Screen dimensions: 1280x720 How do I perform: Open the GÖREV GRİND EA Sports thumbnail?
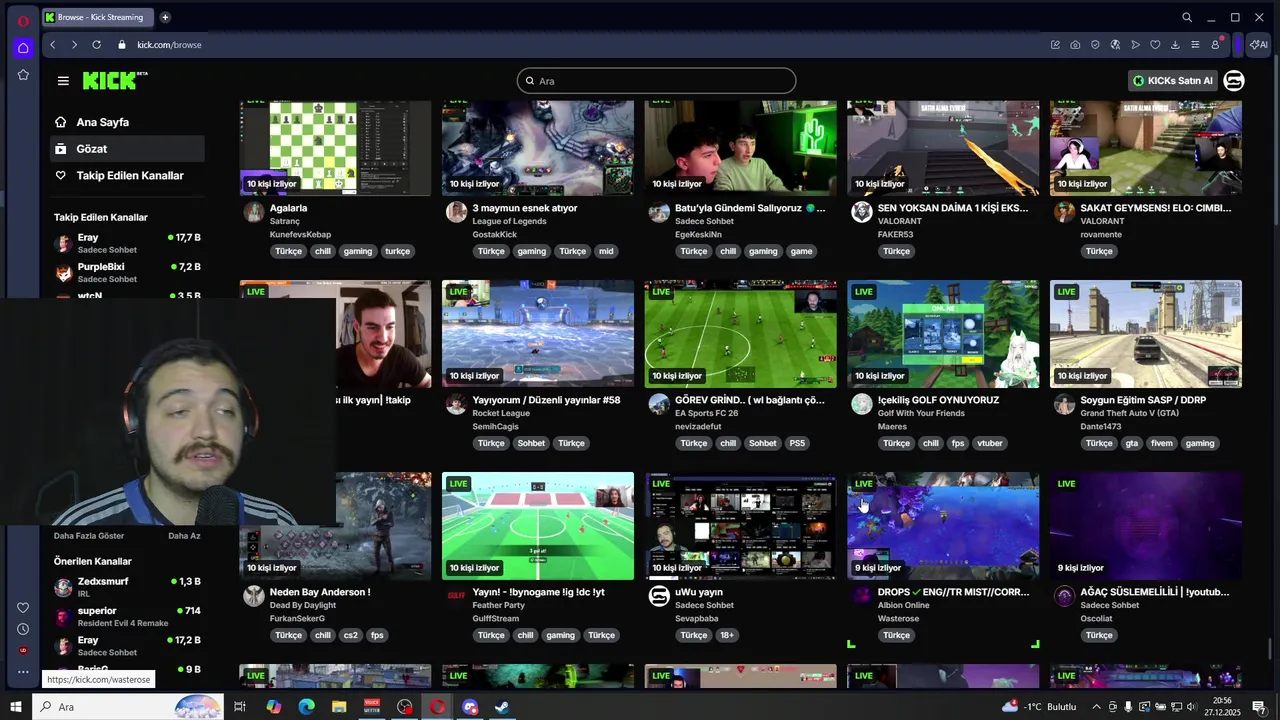pos(740,334)
